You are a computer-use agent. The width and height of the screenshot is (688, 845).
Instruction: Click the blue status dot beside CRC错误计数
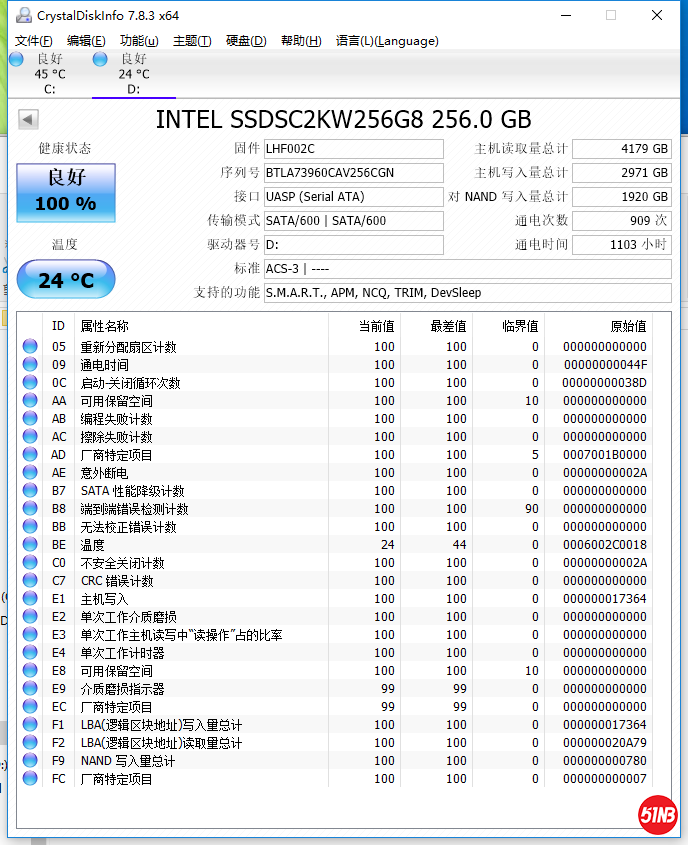31,580
